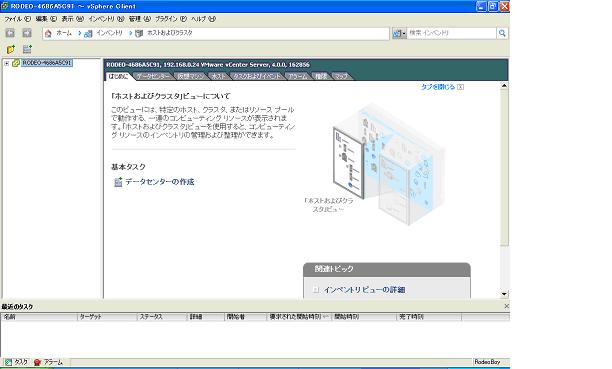Open the ヘルプ menu
612x369 pixels.
[x=203, y=19]
